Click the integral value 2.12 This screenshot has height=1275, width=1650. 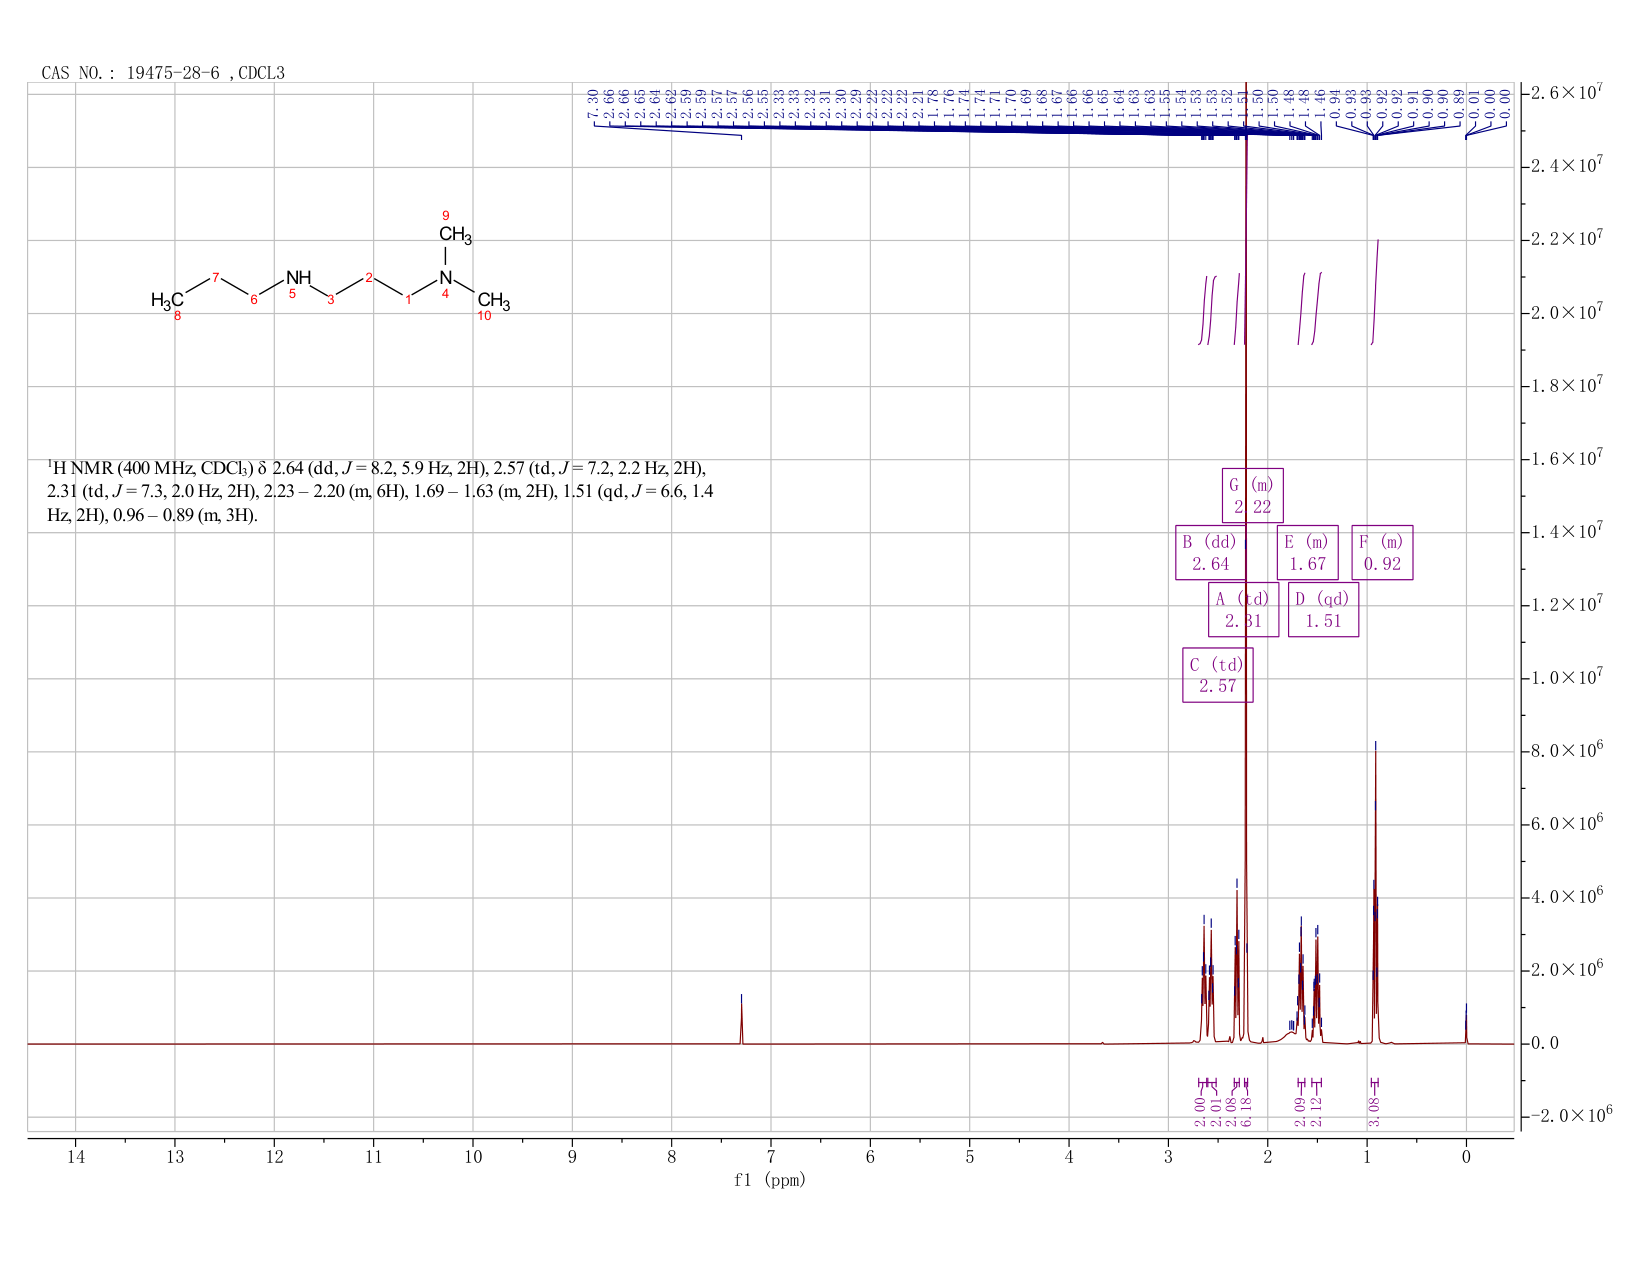(x=1316, y=1109)
